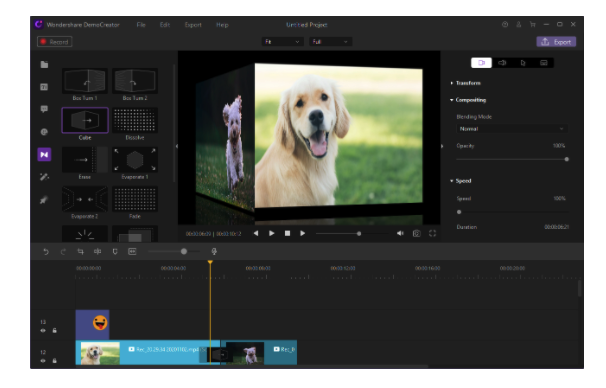This screenshot has width=606, height=388.
Task: Open the Export menu in the menu bar
Action: (x=193, y=25)
